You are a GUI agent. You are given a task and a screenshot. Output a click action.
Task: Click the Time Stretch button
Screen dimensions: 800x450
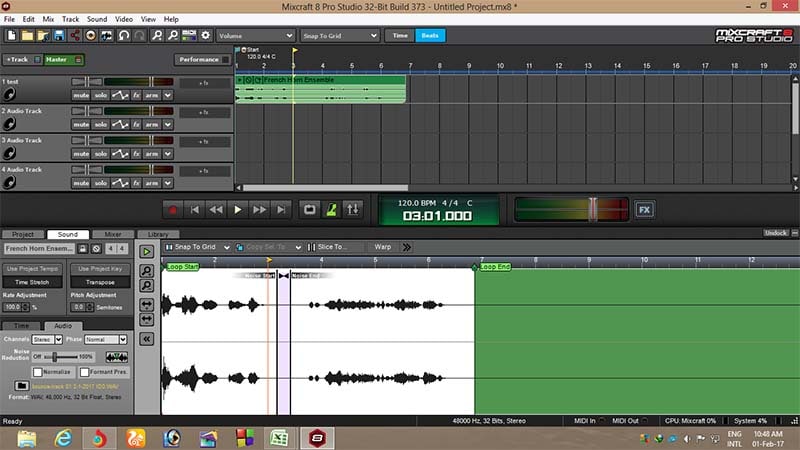(32, 282)
